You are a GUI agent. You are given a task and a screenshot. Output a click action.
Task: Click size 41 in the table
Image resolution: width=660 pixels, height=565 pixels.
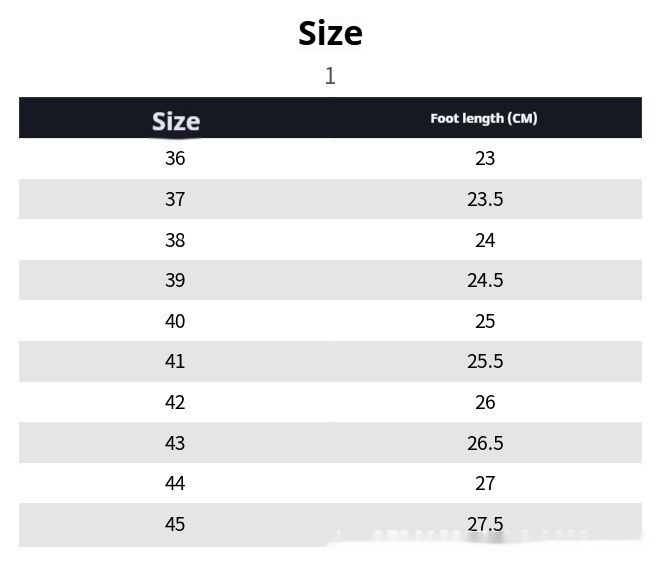(175, 361)
